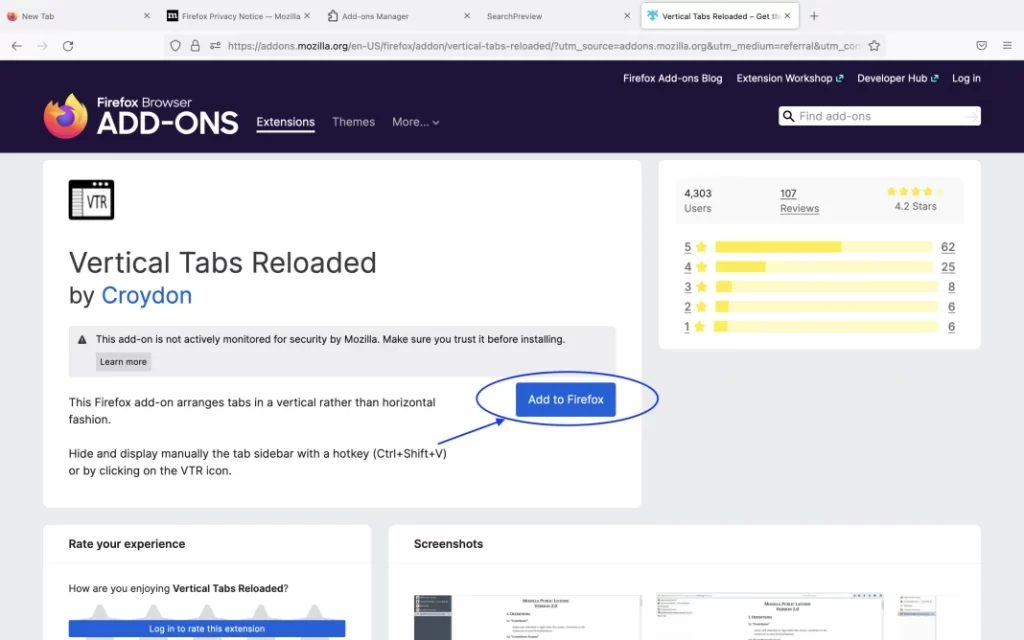This screenshot has height=640, width=1024.
Task: Click the Screenshots section heading
Action: point(449,544)
